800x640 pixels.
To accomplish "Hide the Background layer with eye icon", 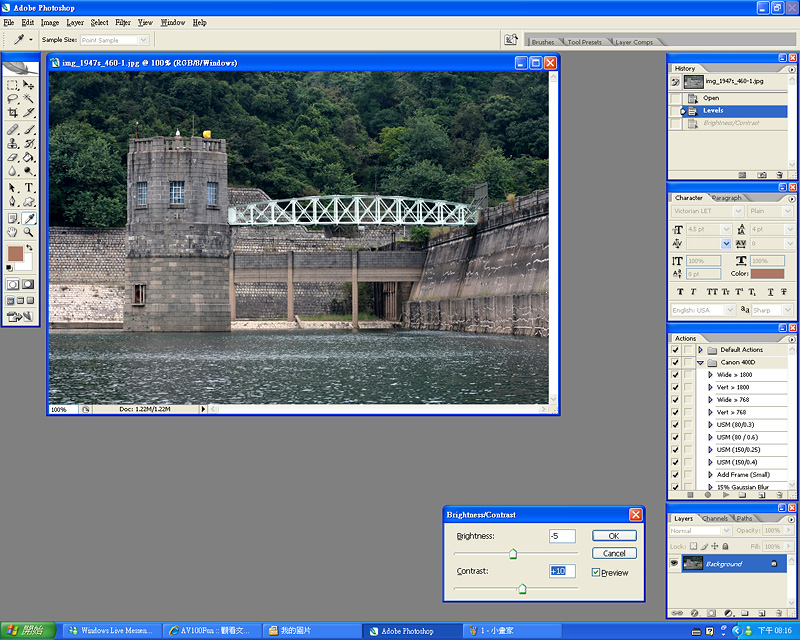I will tap(674, 564).
